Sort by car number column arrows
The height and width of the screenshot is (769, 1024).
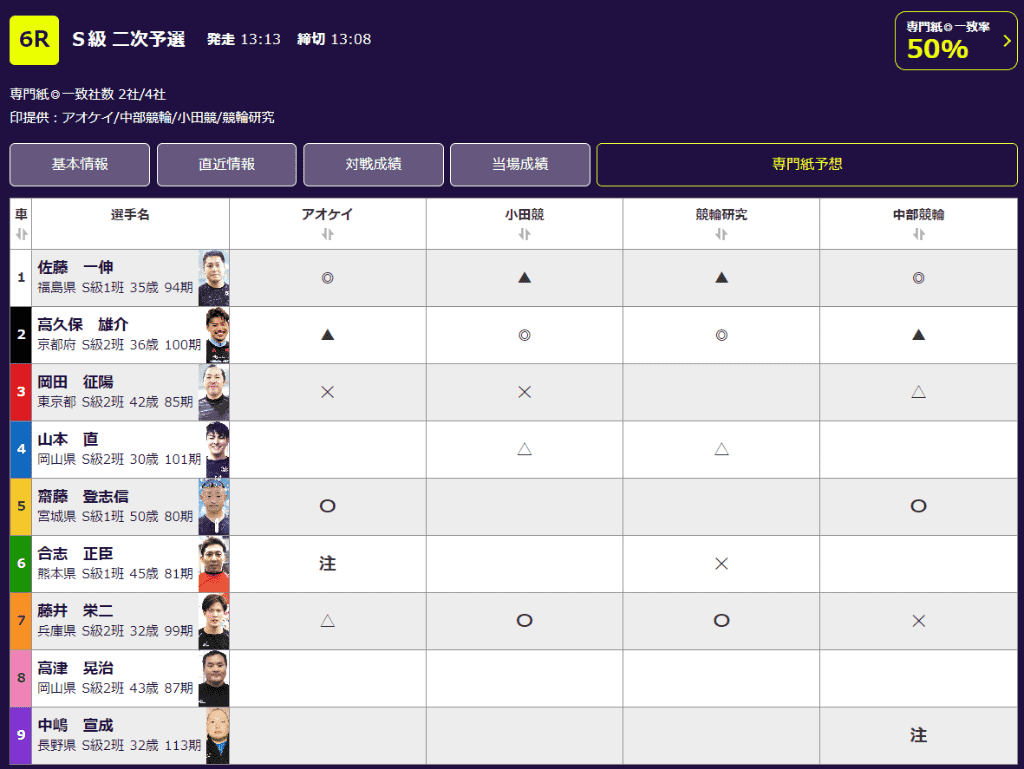click(x=21, y=234)
